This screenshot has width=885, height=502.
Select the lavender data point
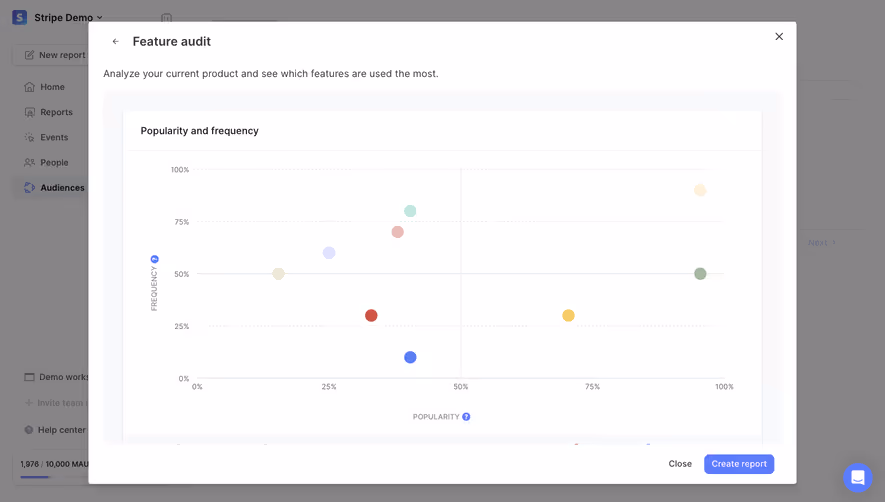pyautogui.click(x=329, y=252)
